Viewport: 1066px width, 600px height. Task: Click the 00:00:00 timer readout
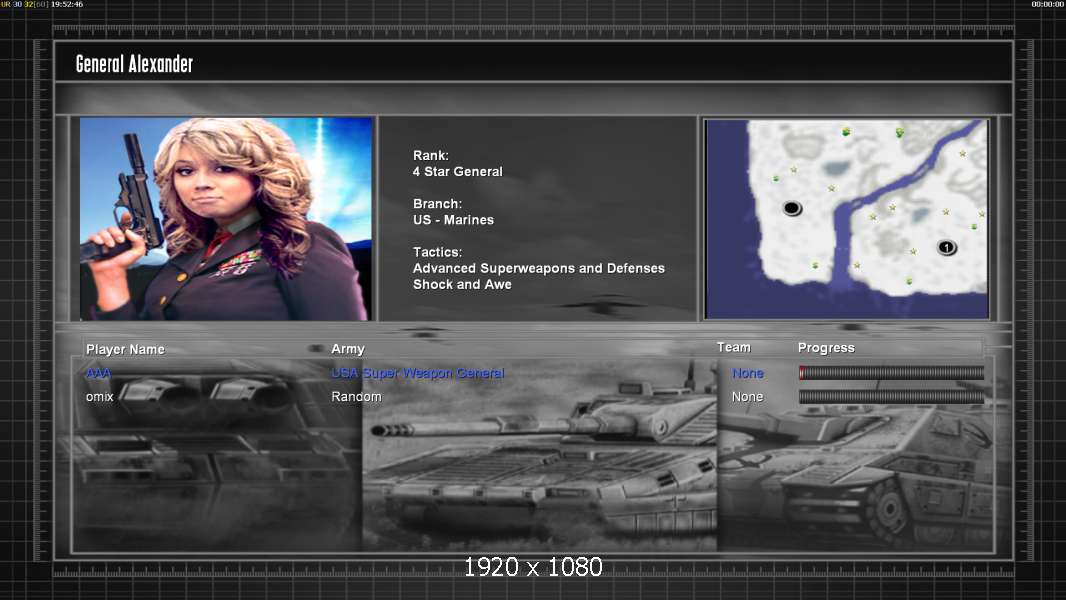click(x=1048, y=4)
